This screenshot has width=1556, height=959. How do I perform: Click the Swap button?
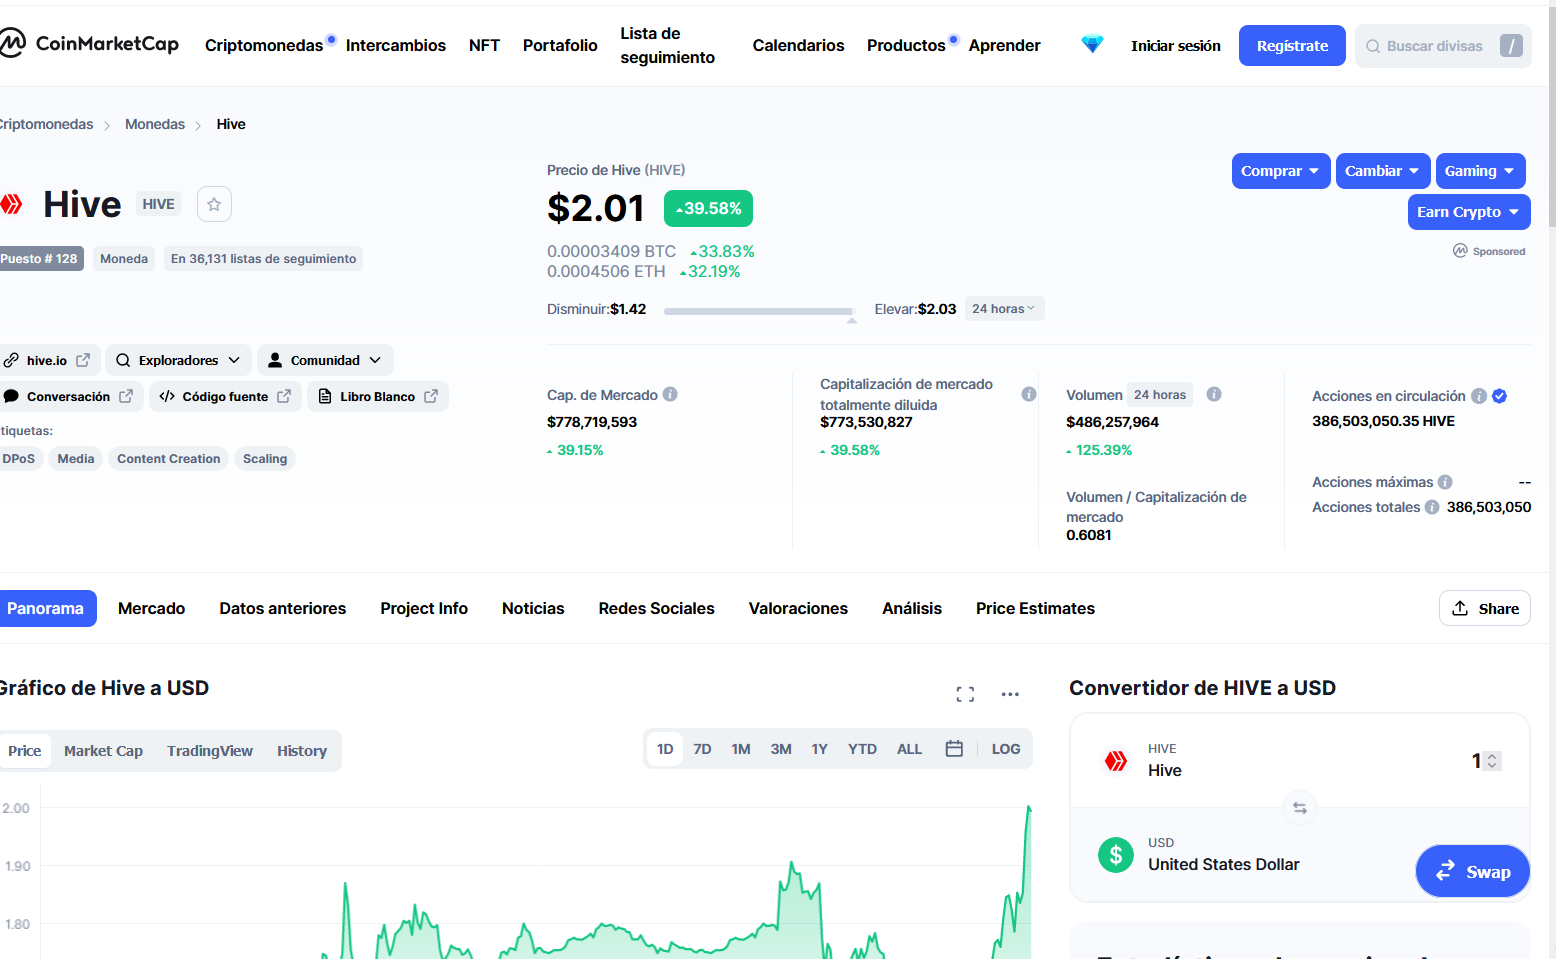(1473, 871)
